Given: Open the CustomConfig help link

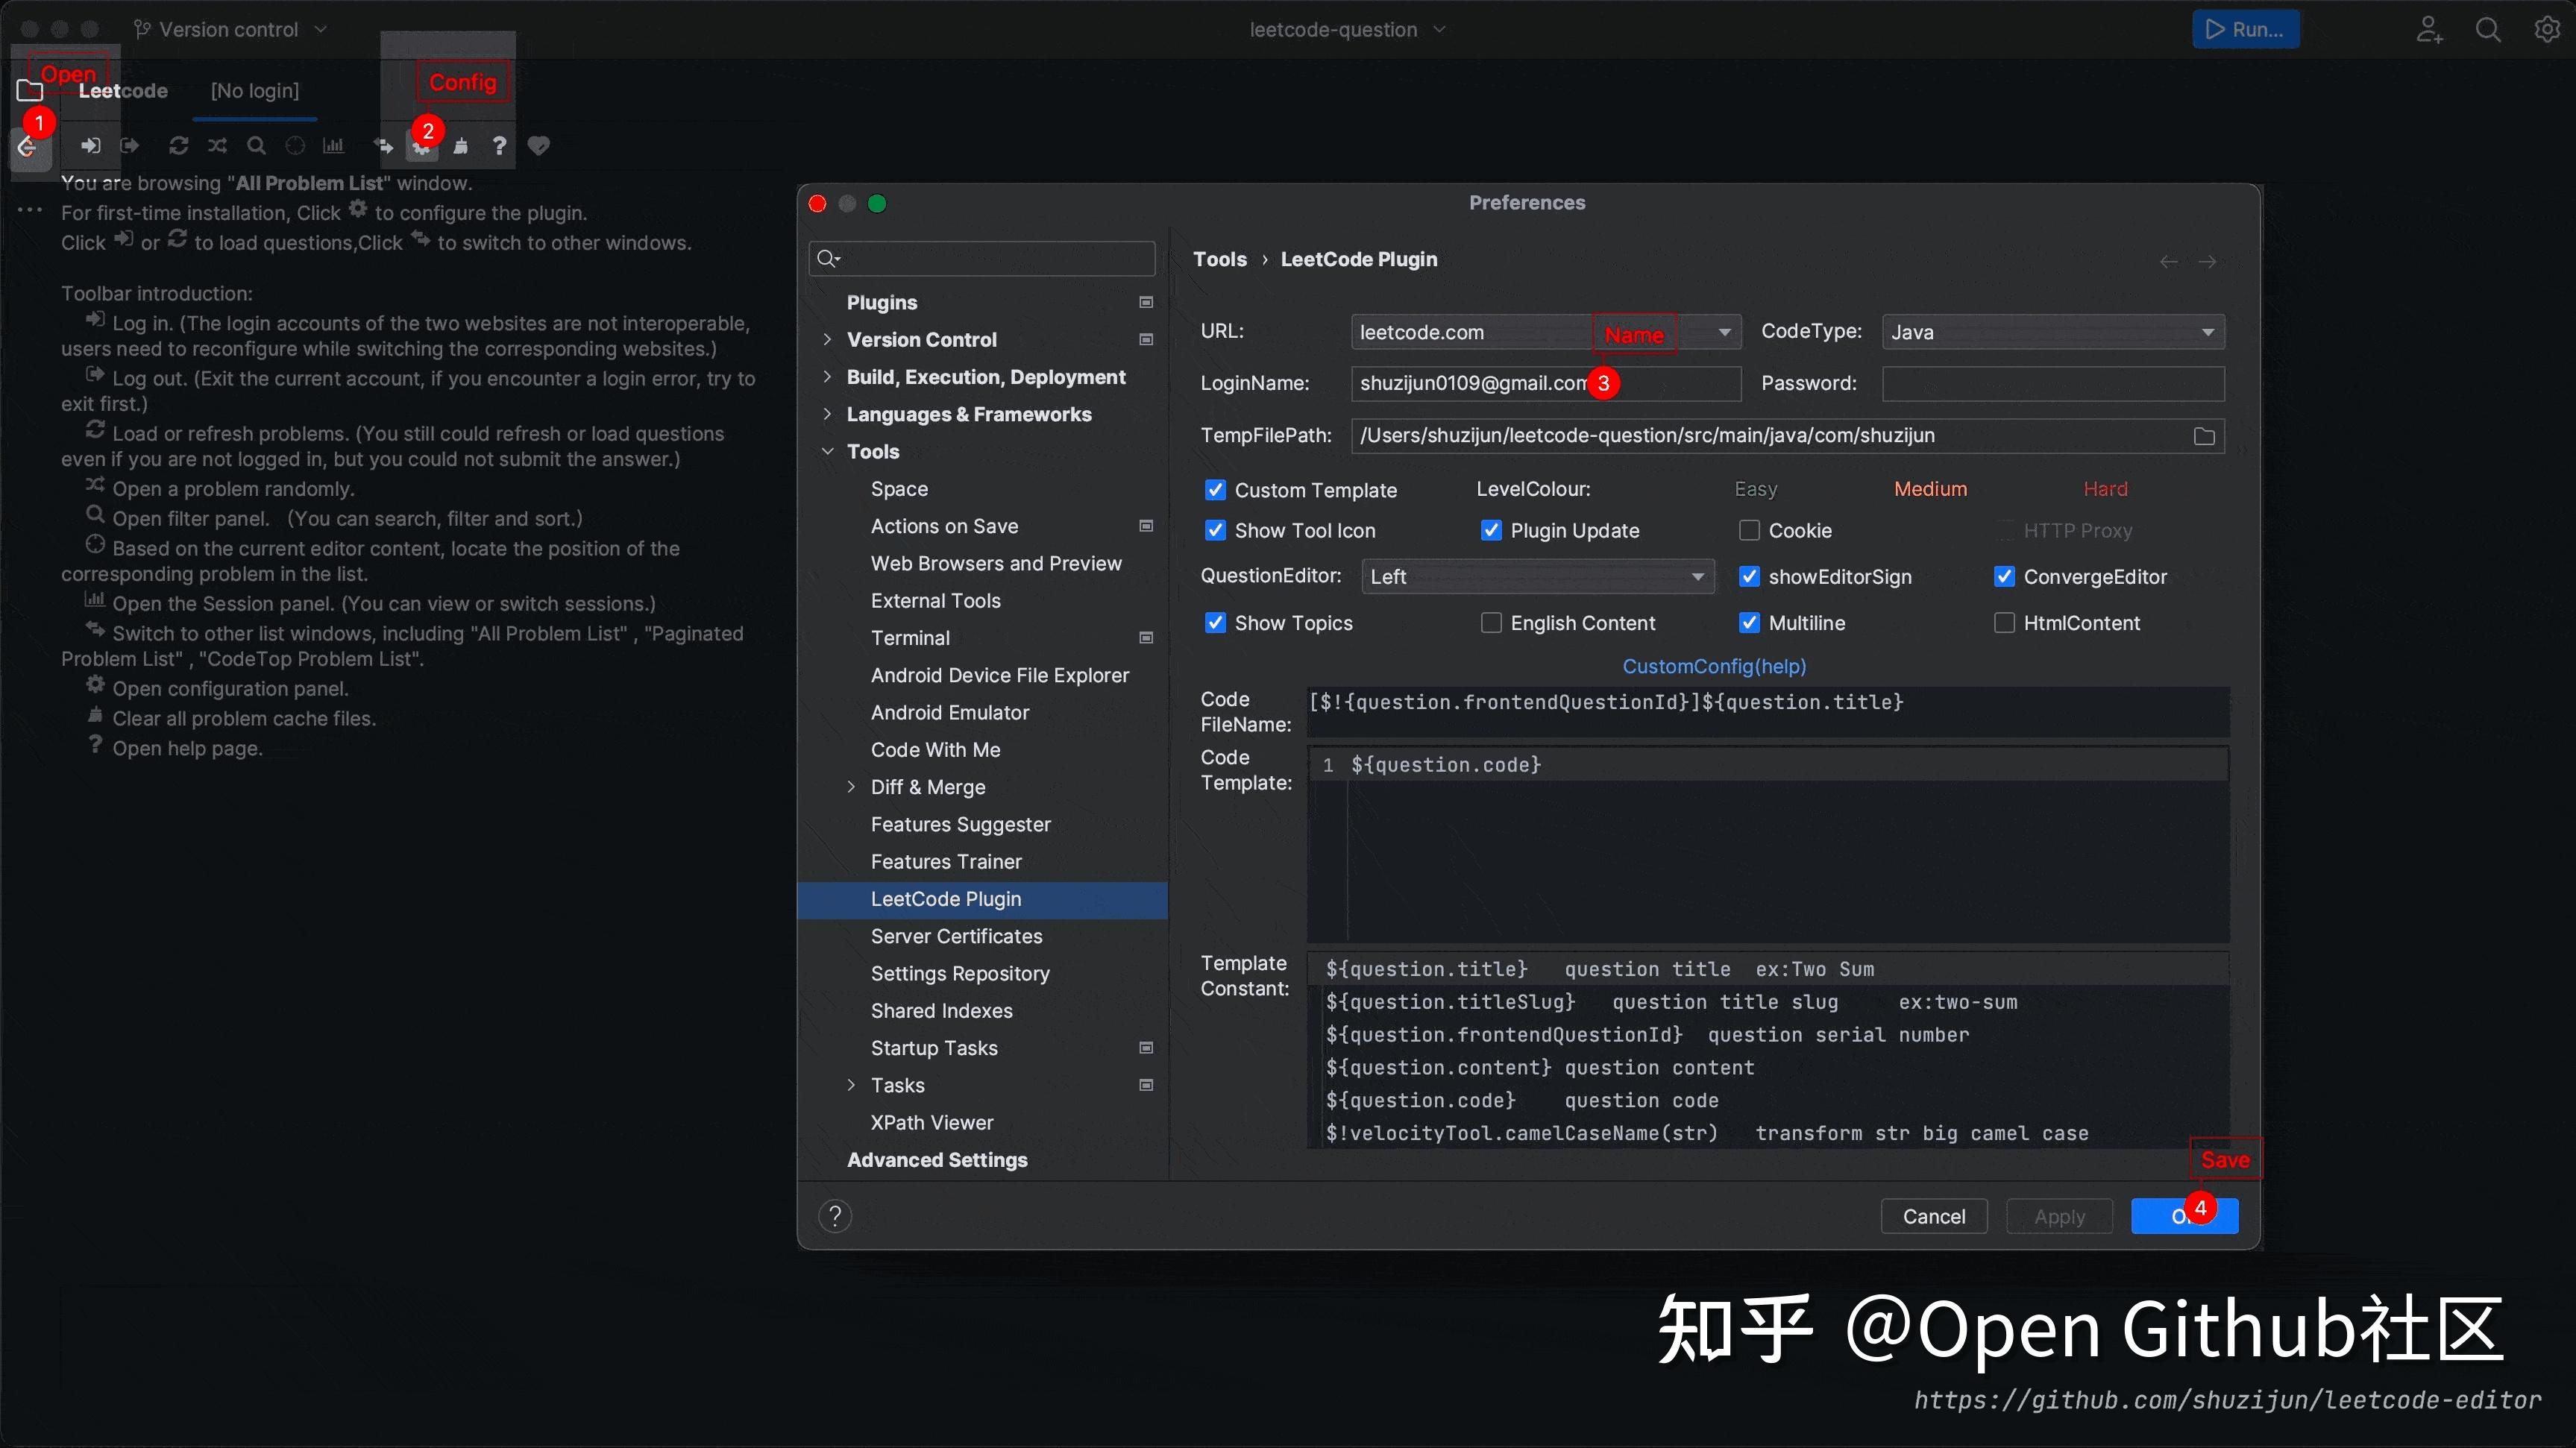Looking at the screenshot, I should [1714, 665].
